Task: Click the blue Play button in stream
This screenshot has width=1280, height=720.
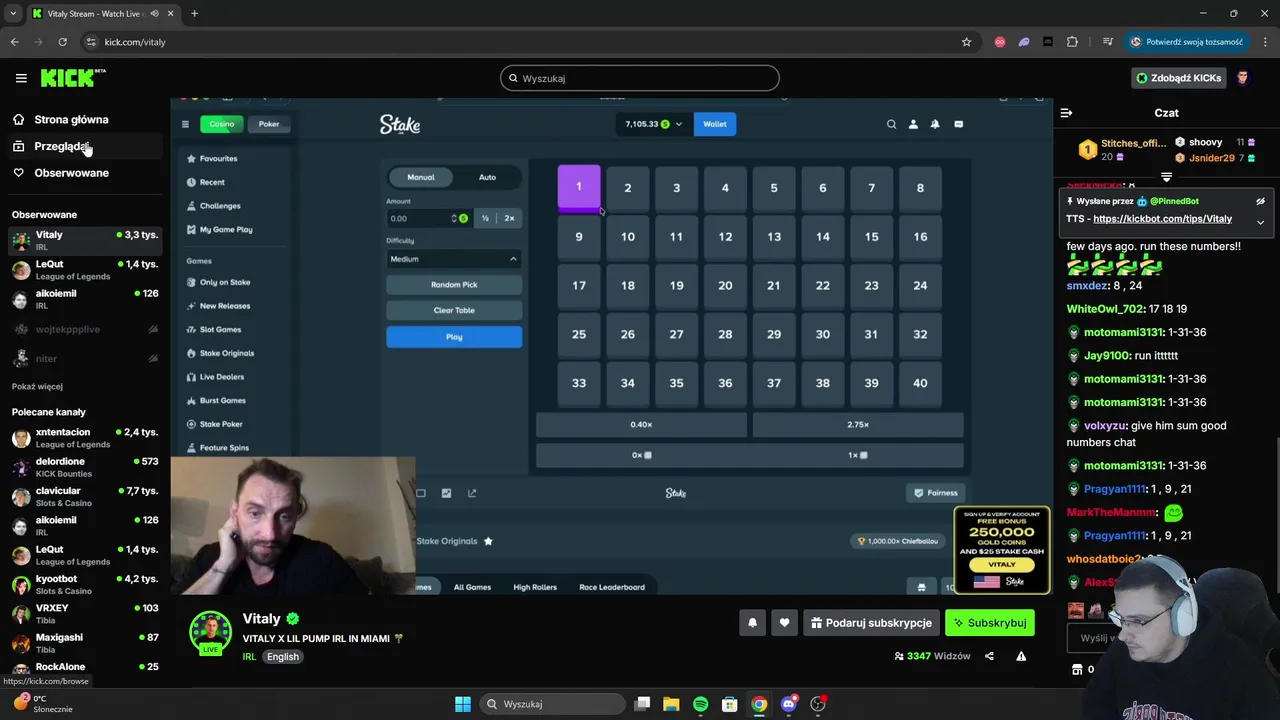Action: pos(454,337)
